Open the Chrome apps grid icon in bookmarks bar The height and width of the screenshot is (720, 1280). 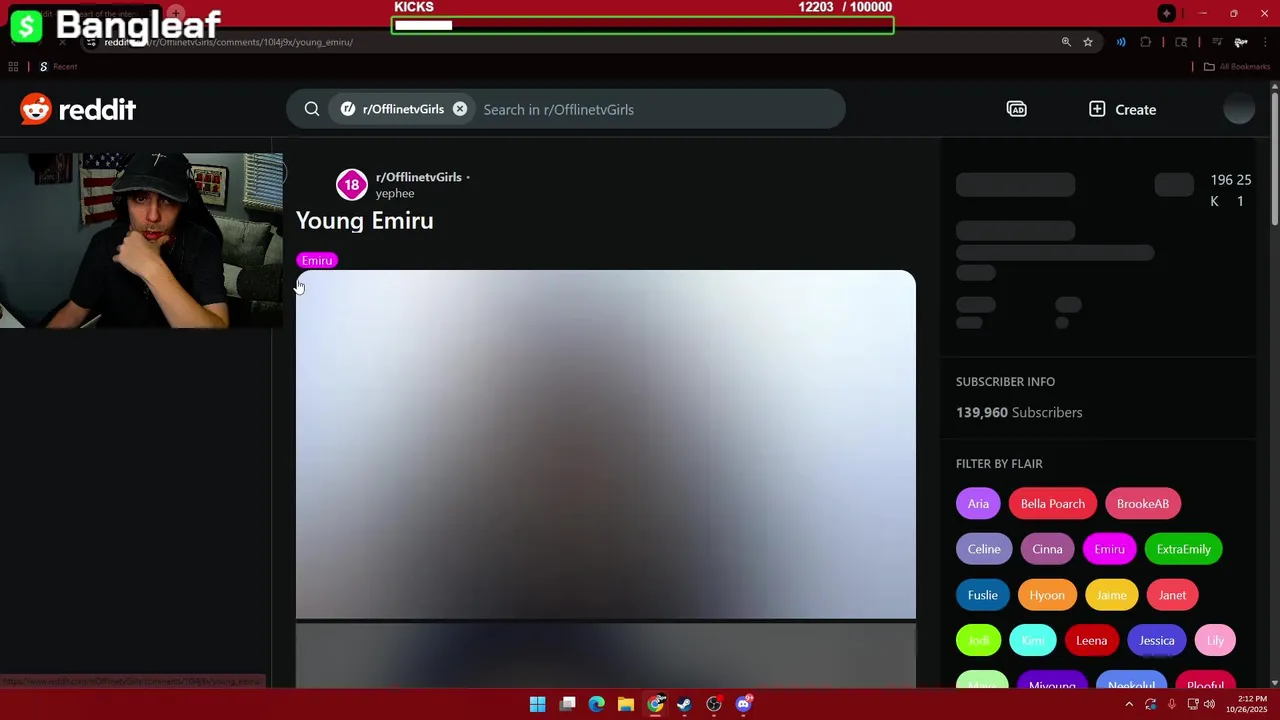[13, 66]
